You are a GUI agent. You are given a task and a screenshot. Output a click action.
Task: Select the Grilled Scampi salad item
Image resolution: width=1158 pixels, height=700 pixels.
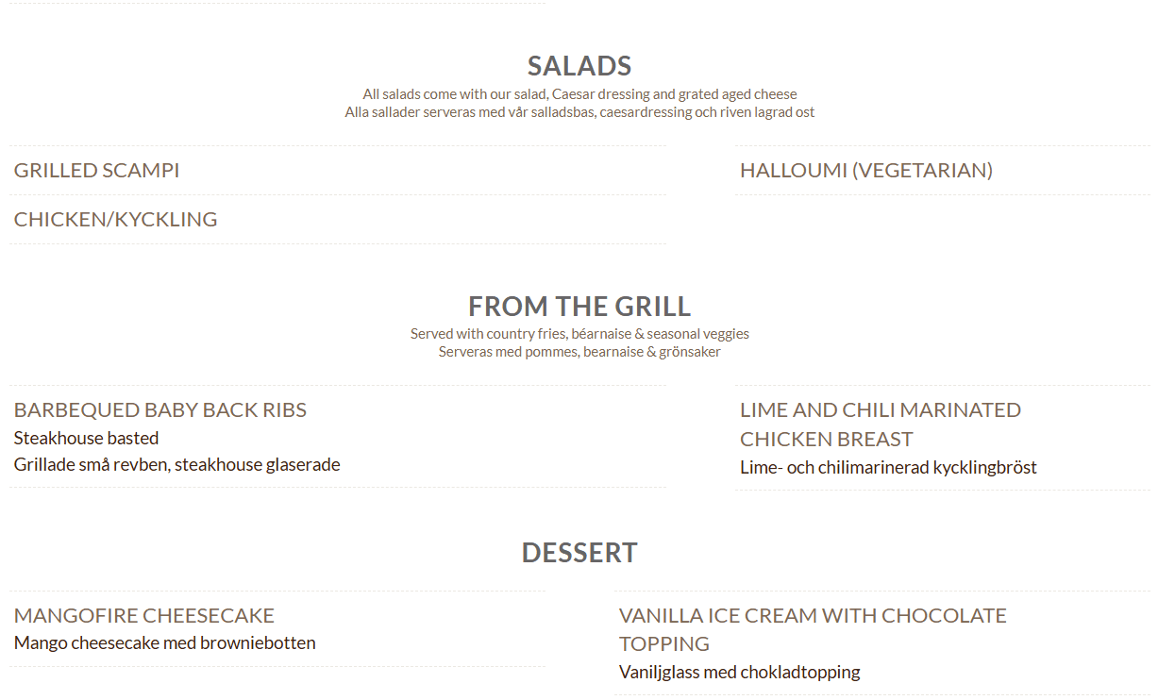(x=97, y=170)
